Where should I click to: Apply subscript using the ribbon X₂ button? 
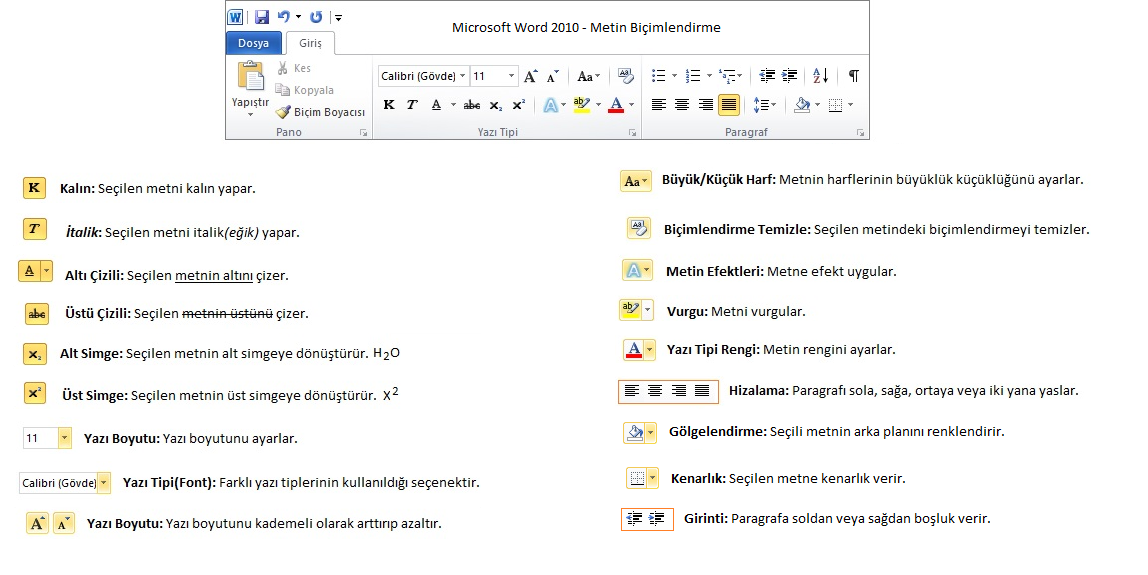click(496, 105)
